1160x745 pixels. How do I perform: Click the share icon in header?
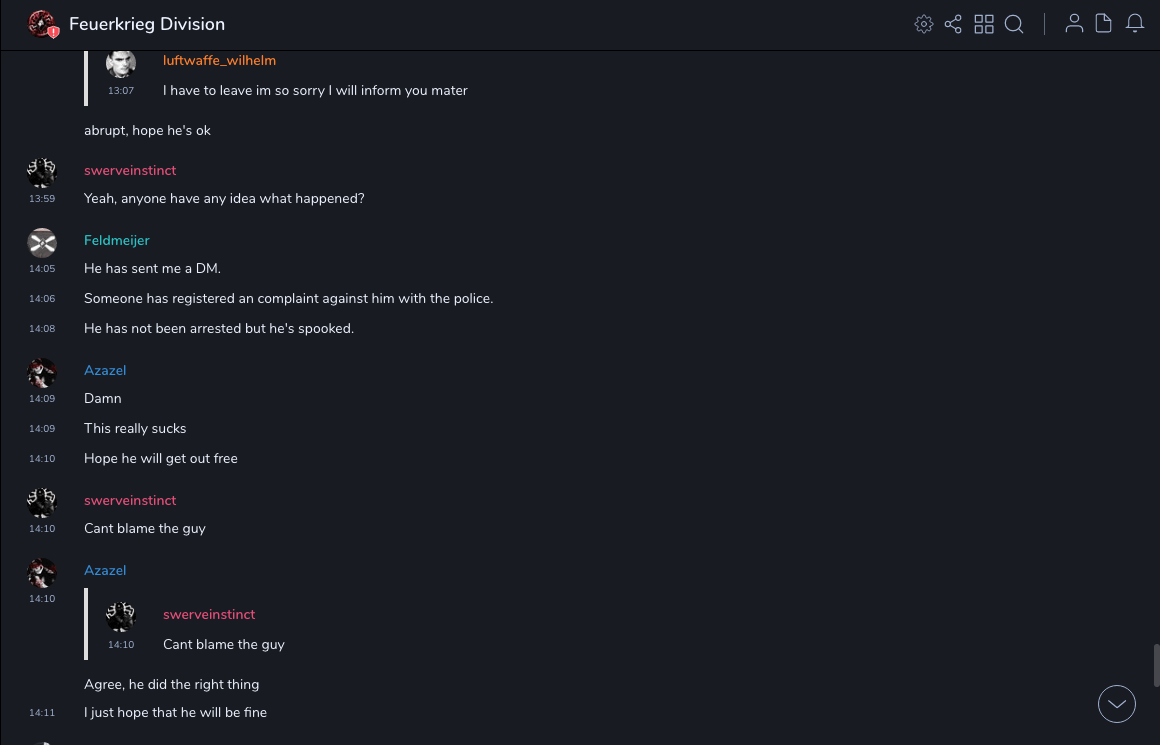coord(953,24)
